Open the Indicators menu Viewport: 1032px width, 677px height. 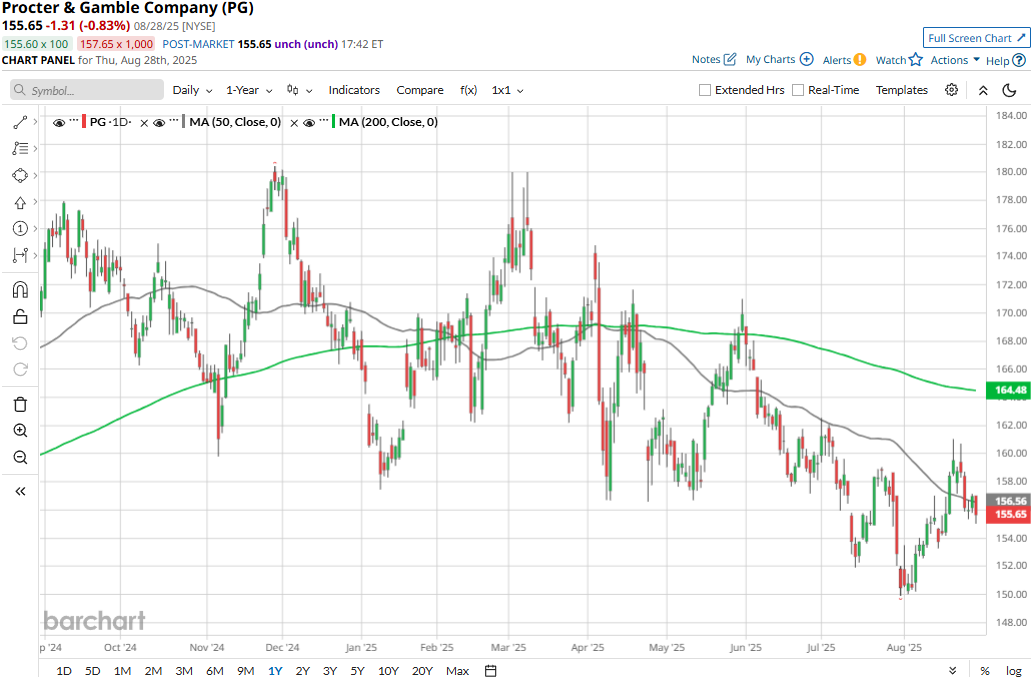tap(354, 90)
